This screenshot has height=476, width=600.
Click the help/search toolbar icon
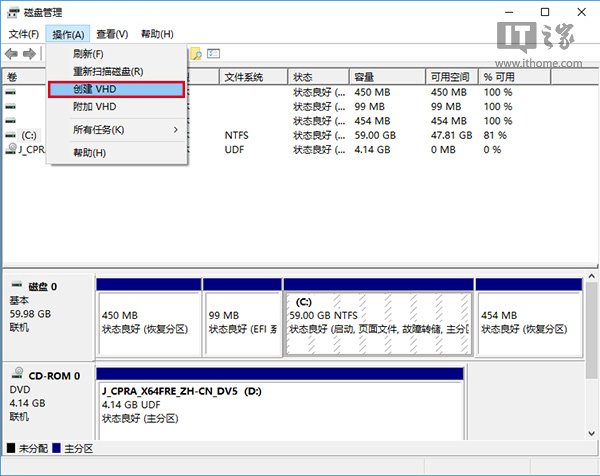197,53
